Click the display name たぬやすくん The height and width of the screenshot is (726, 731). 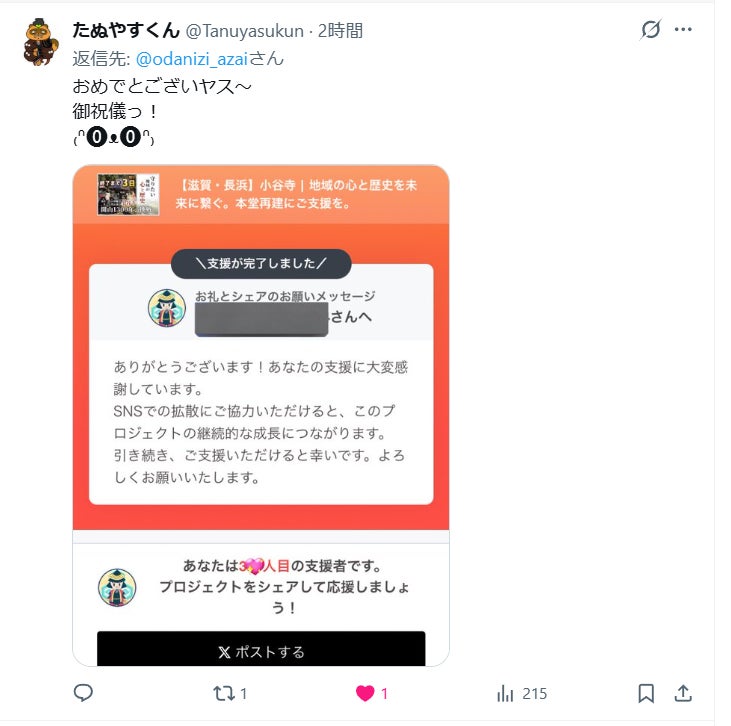coord(126,30)
